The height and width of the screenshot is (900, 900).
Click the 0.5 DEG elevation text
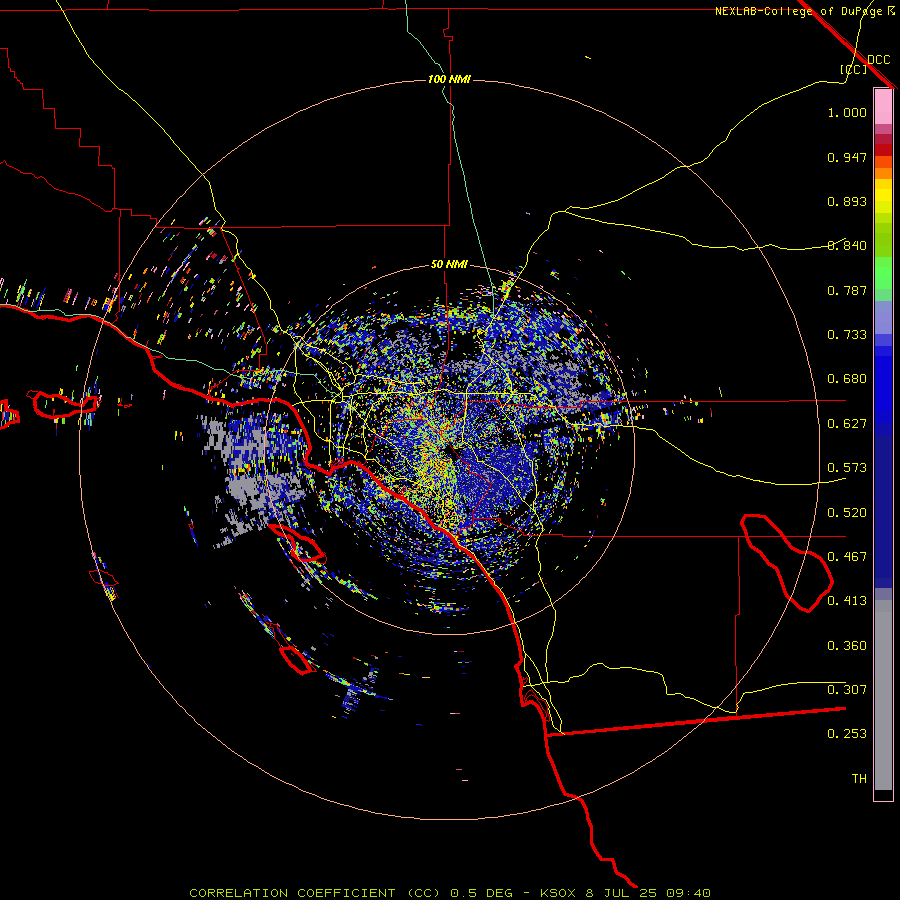[484, 893]
